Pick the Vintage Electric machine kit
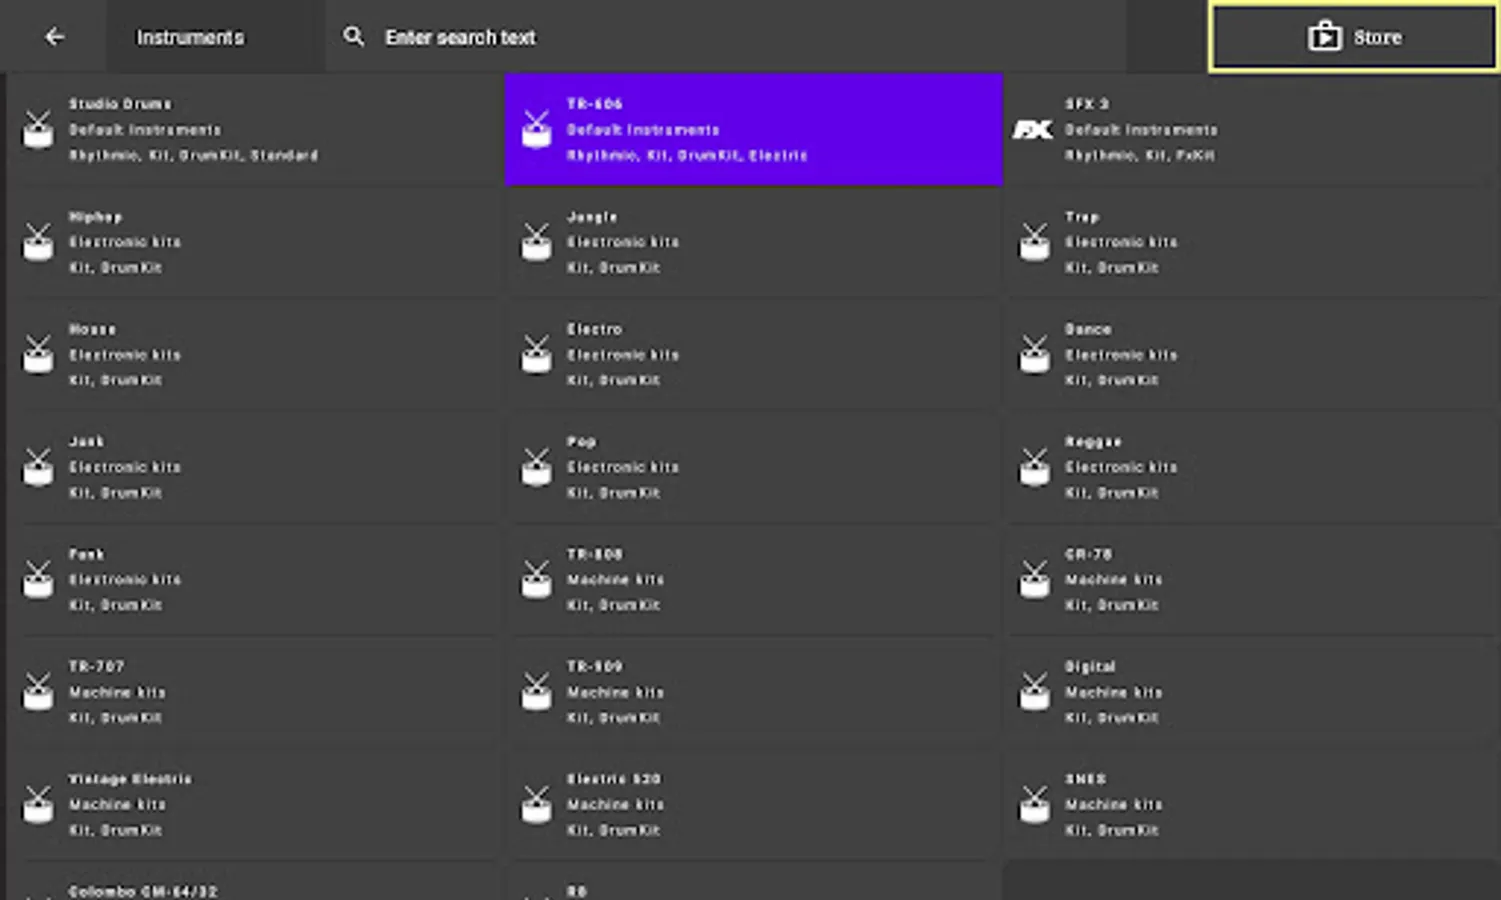1501x900 pixels. 255,805
